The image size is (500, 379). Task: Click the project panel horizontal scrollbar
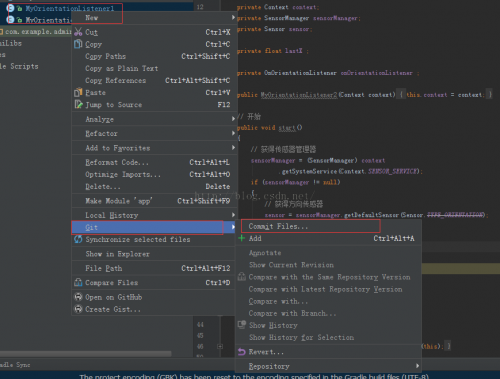tap(86, 354)
